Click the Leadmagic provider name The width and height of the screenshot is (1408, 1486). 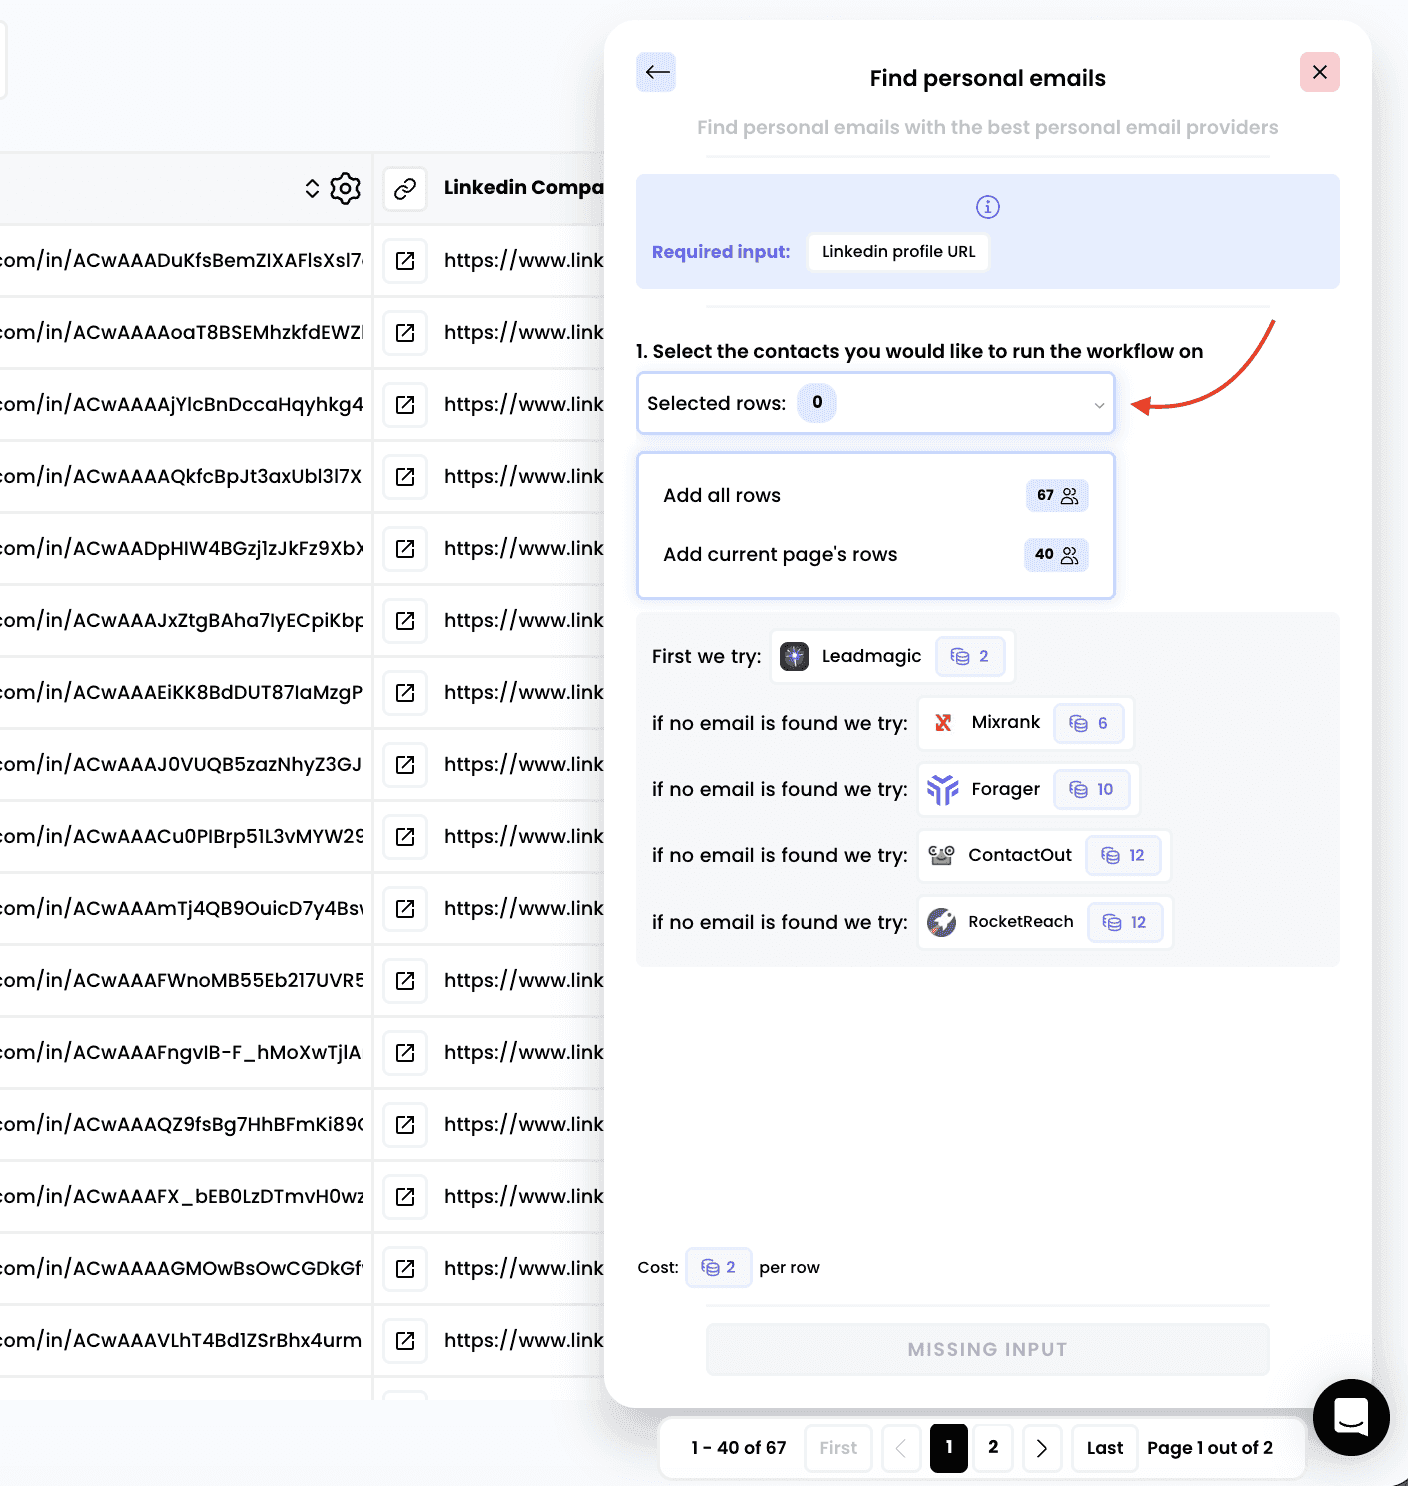(x=871, y=656)
